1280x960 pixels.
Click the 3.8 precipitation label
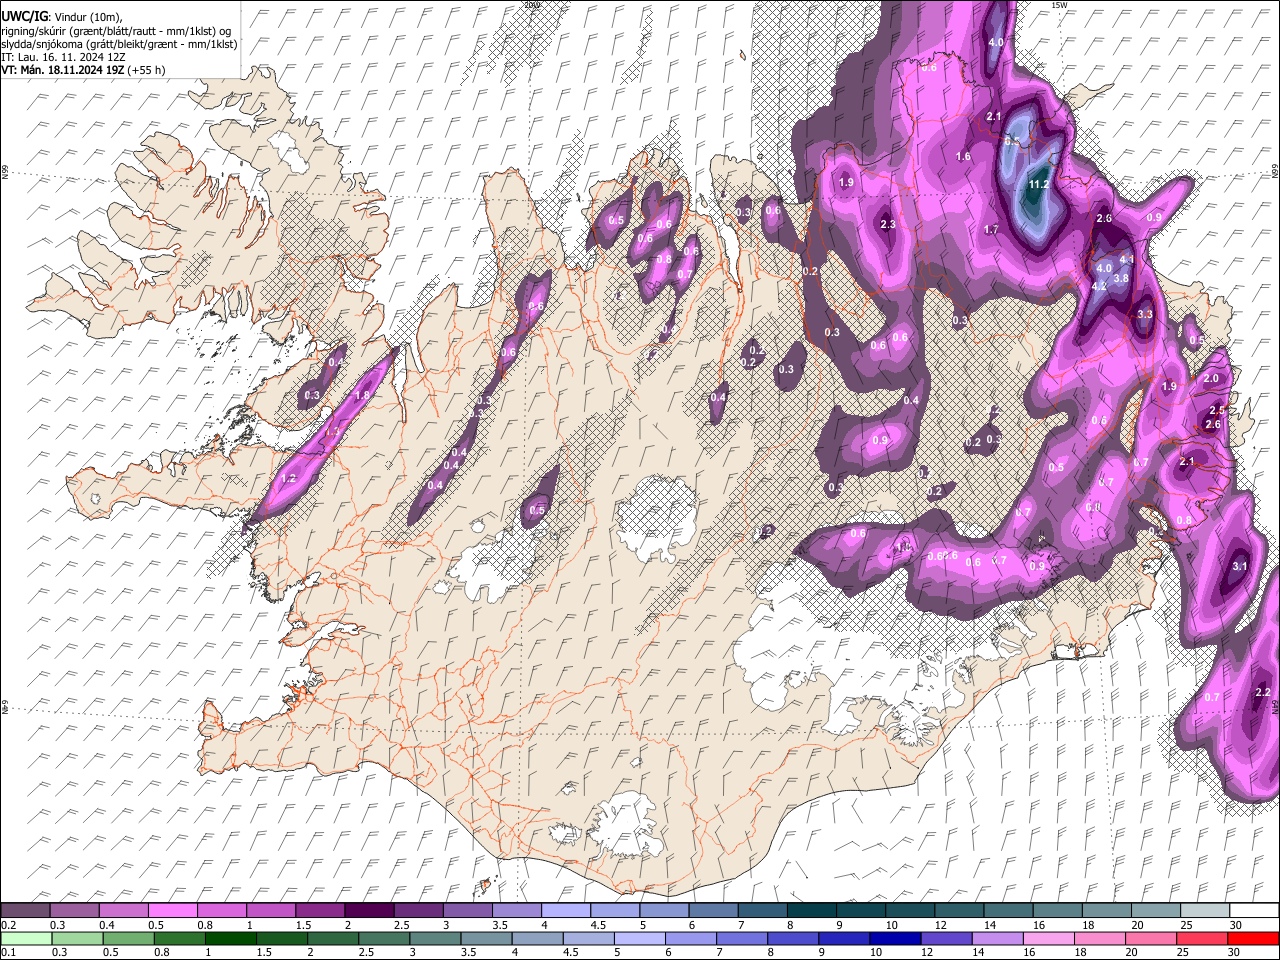click(x=1121, y=278)
